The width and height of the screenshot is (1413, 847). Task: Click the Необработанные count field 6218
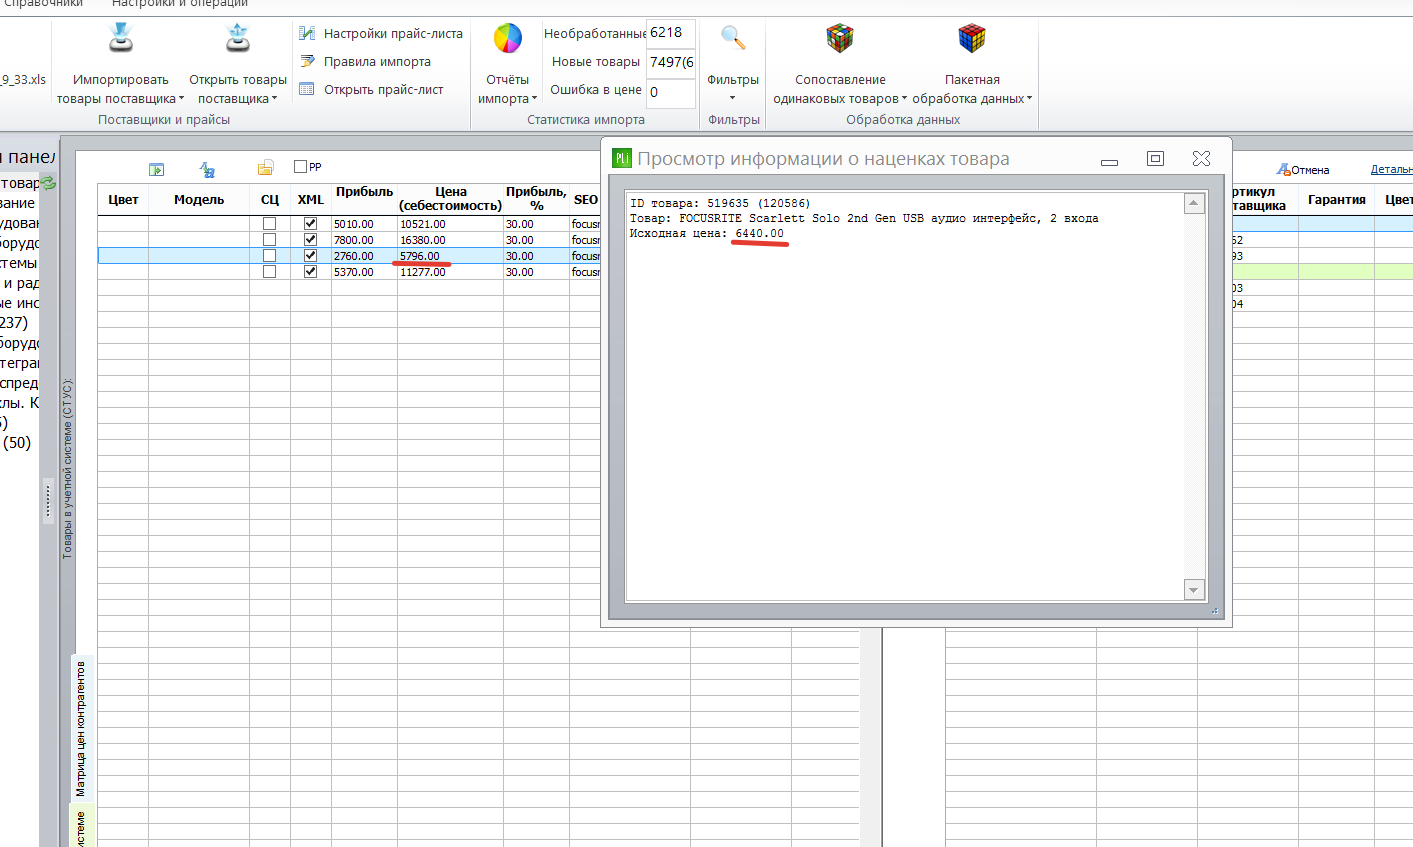coord(670,33)
